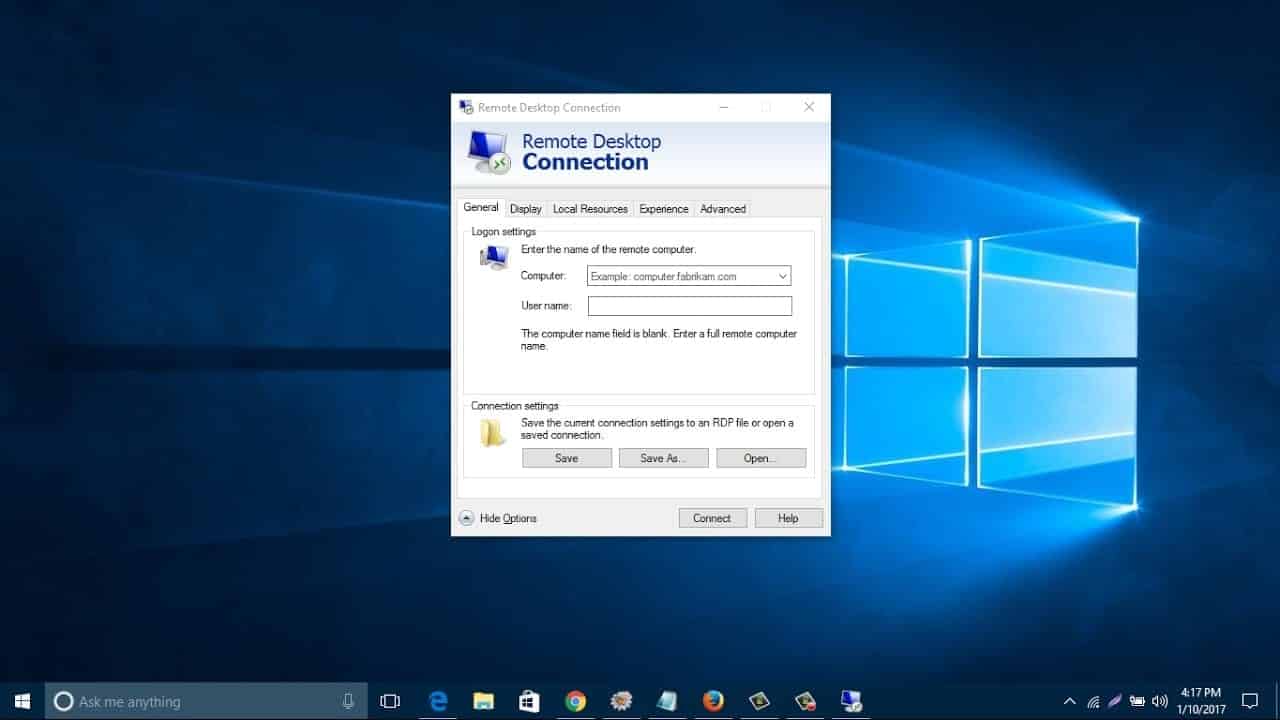
Task: Click the Connect button
Action: (x=712, y=518)
